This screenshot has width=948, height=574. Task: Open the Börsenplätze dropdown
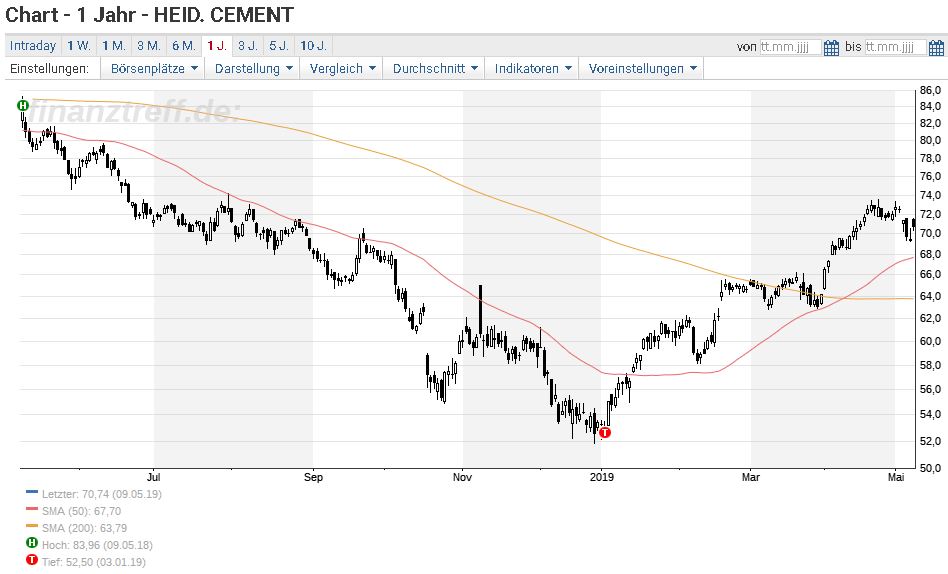coord(154,68)
